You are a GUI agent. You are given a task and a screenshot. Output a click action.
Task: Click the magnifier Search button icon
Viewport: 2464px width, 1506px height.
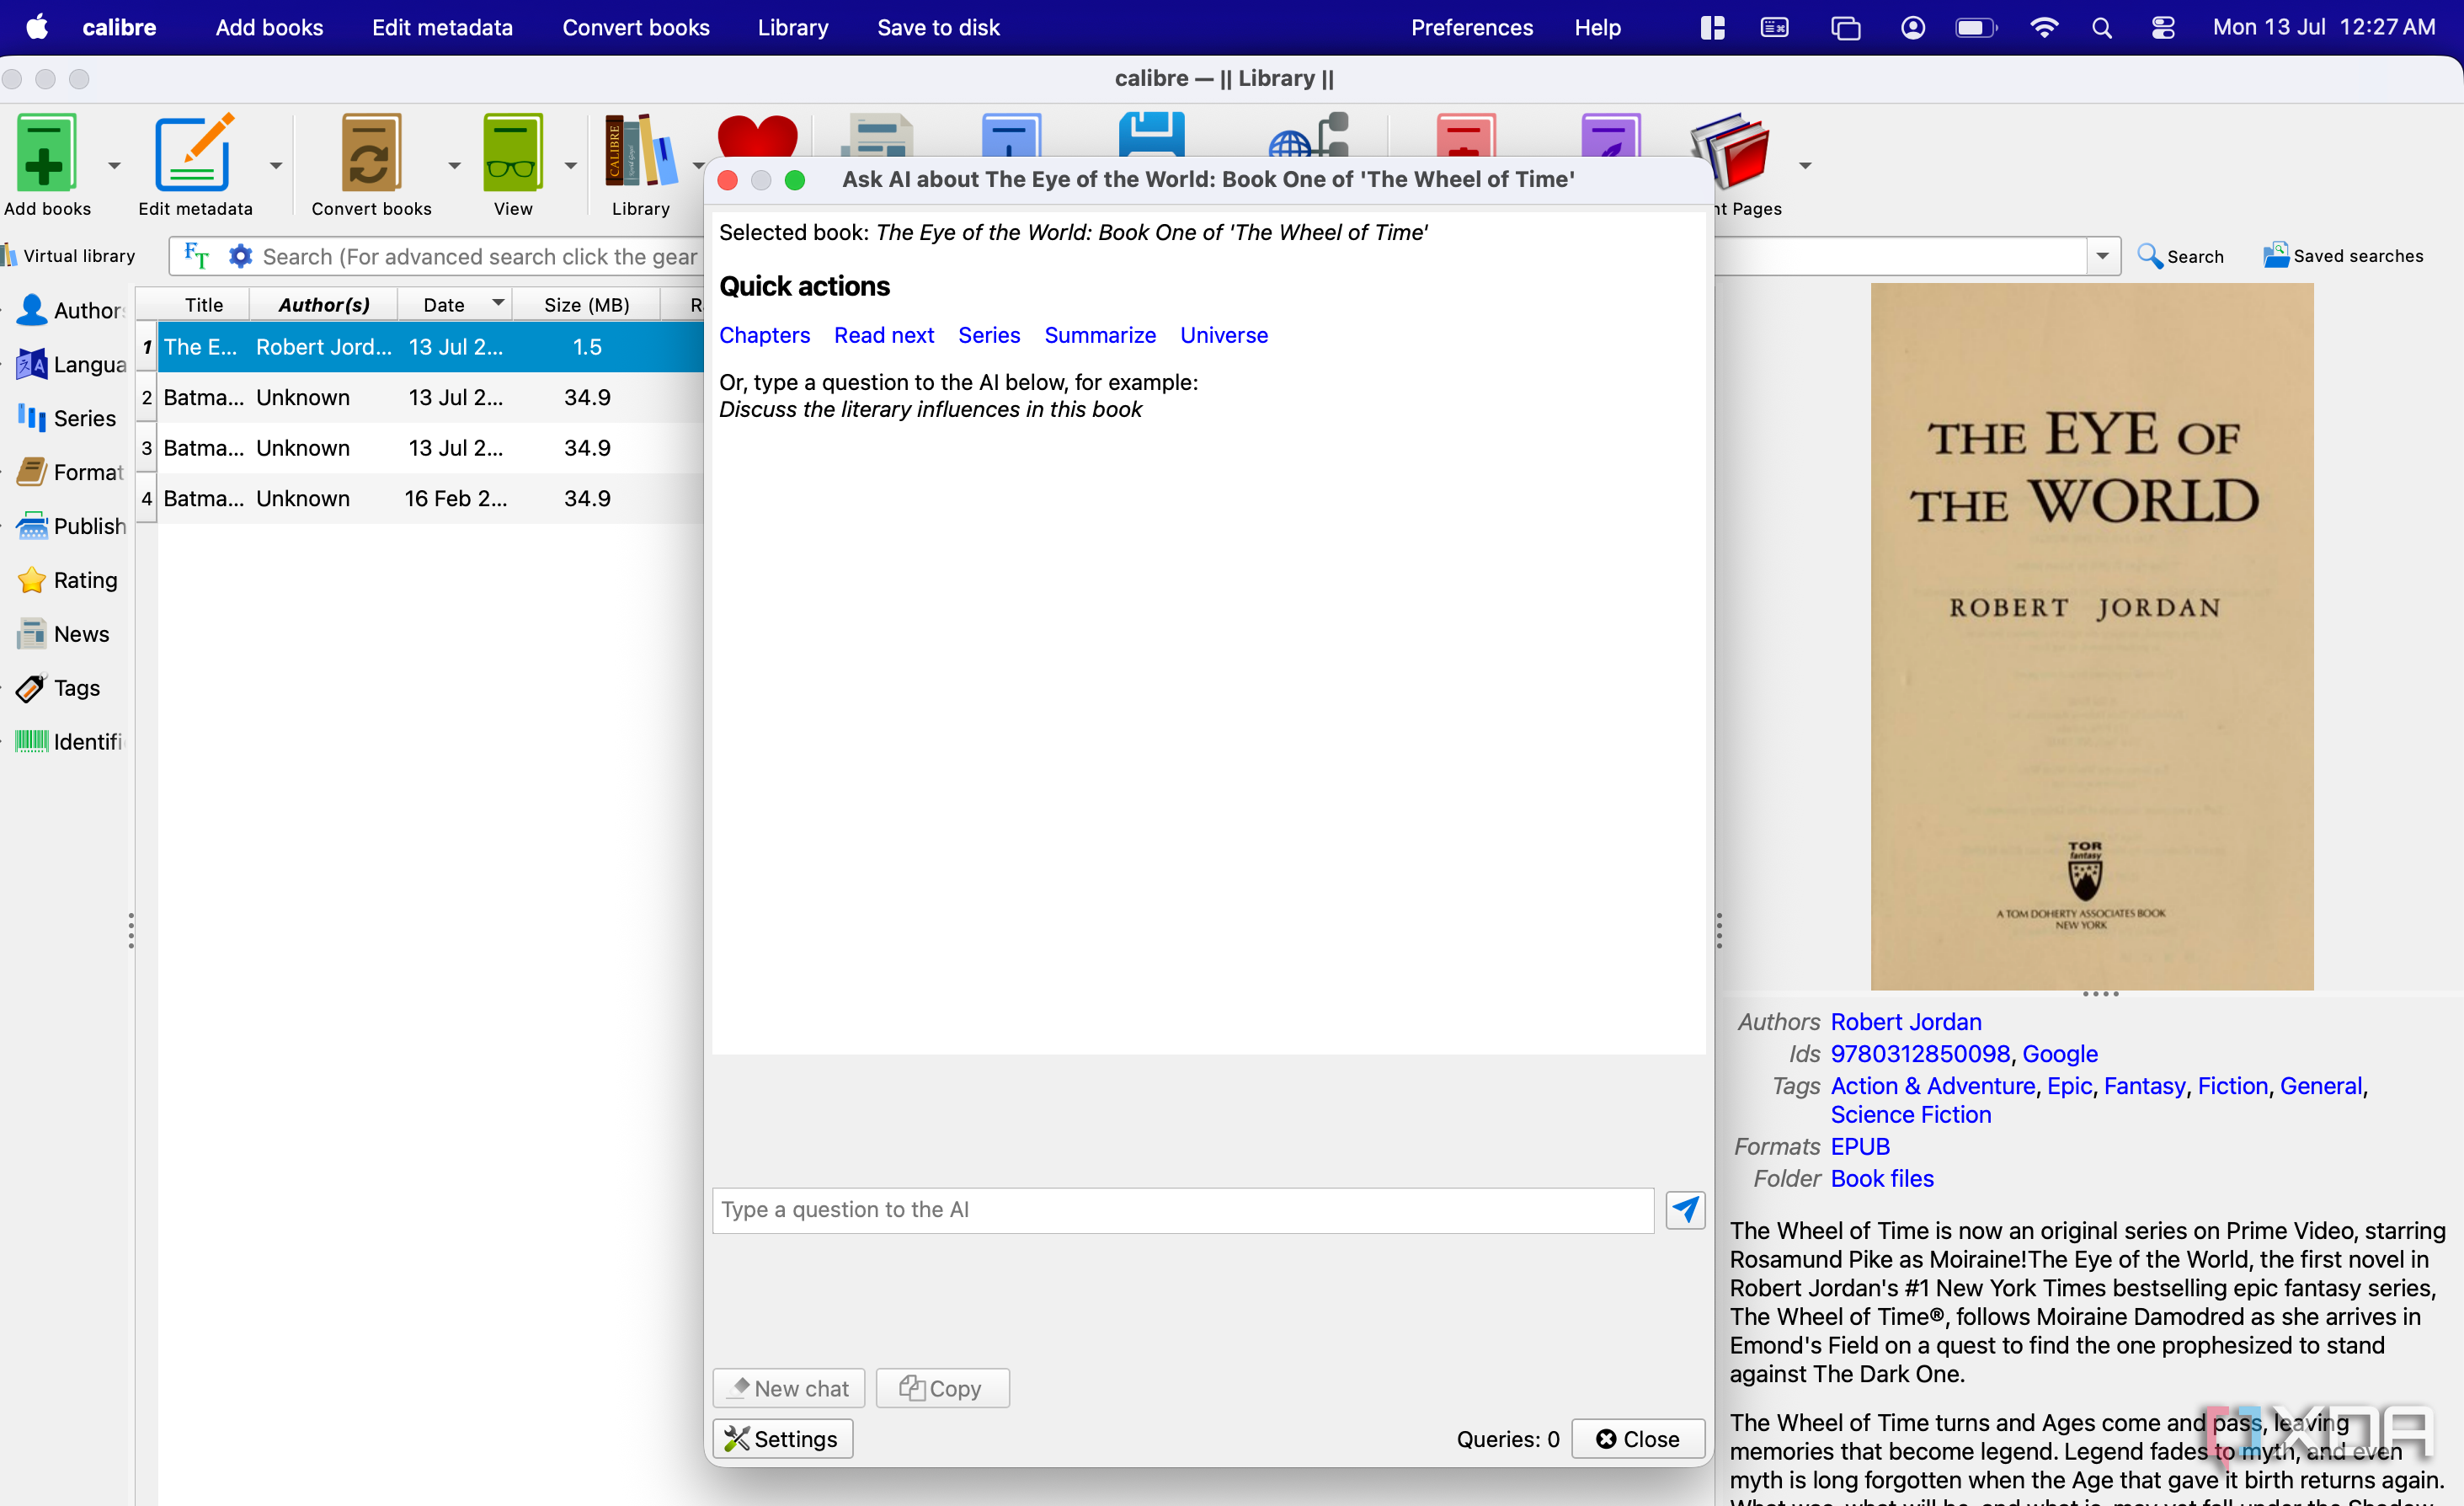pos(2149,256)
